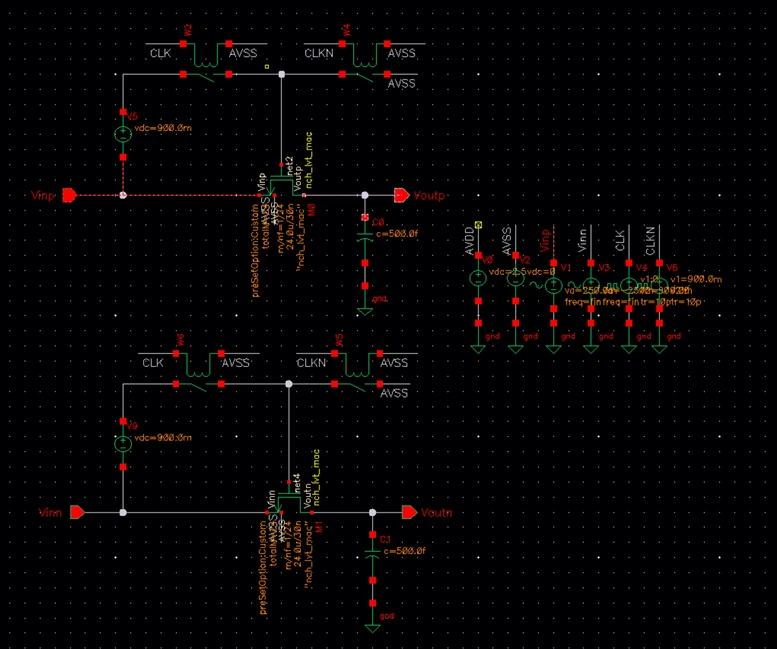Select the W4 switch control coil
Image resolution: width=777 pixels, height=649 pixels.
coord(365,55)
